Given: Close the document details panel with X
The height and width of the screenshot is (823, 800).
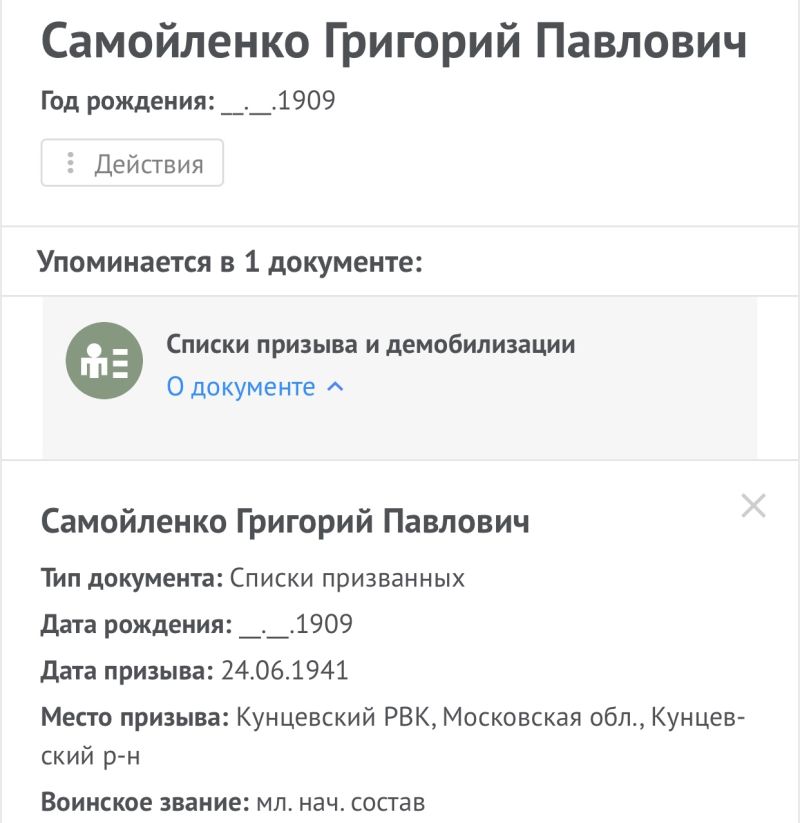Looking at the screenshot, I should point(753,505).
